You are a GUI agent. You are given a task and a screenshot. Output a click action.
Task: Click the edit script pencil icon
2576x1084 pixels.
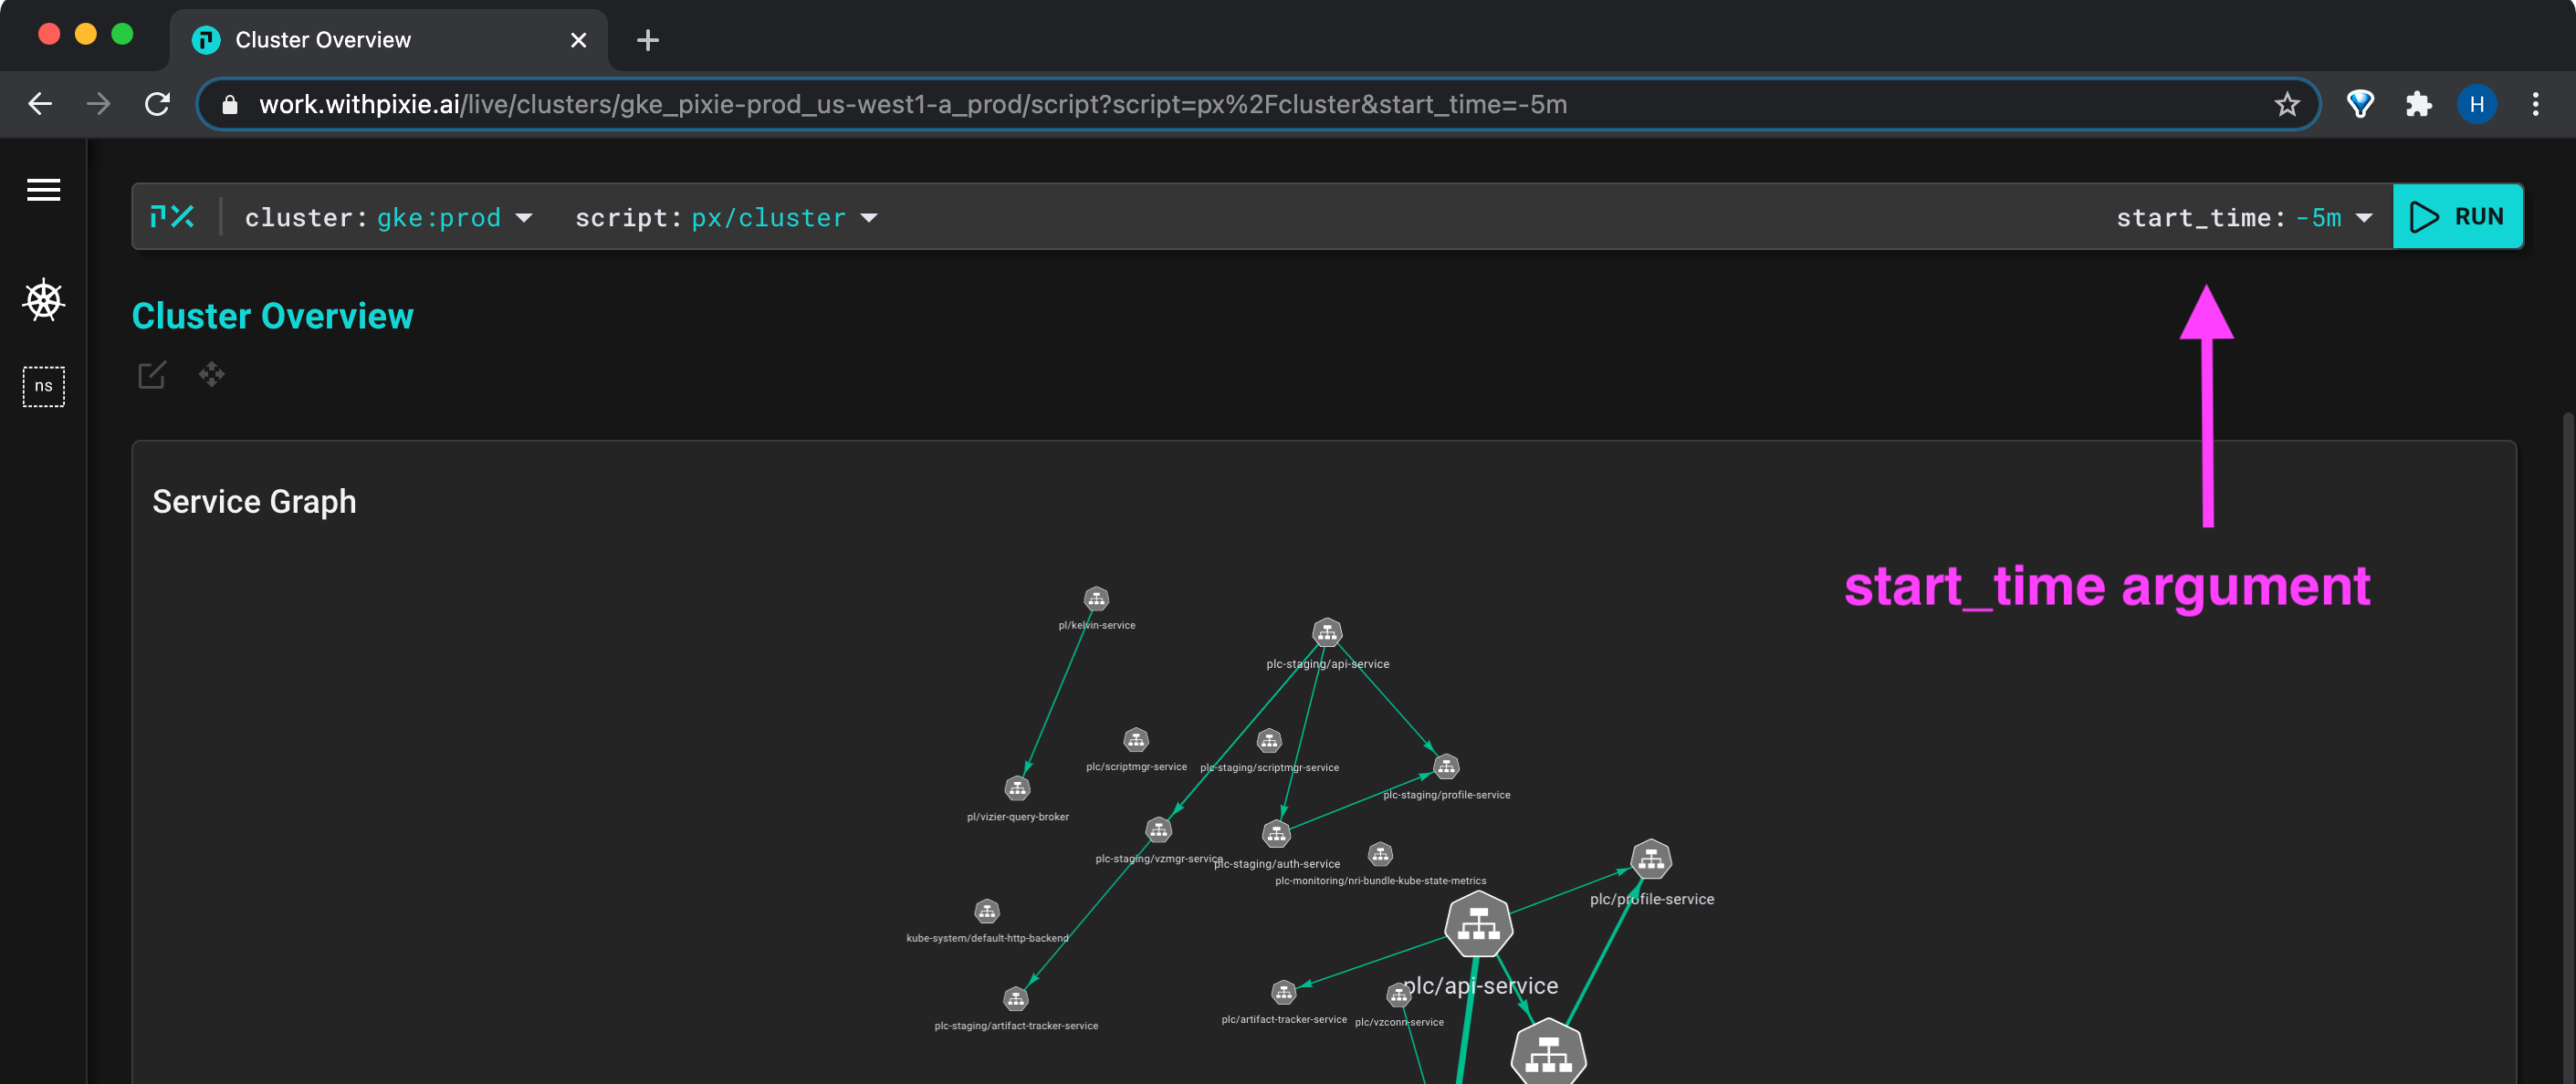point(152,375)
